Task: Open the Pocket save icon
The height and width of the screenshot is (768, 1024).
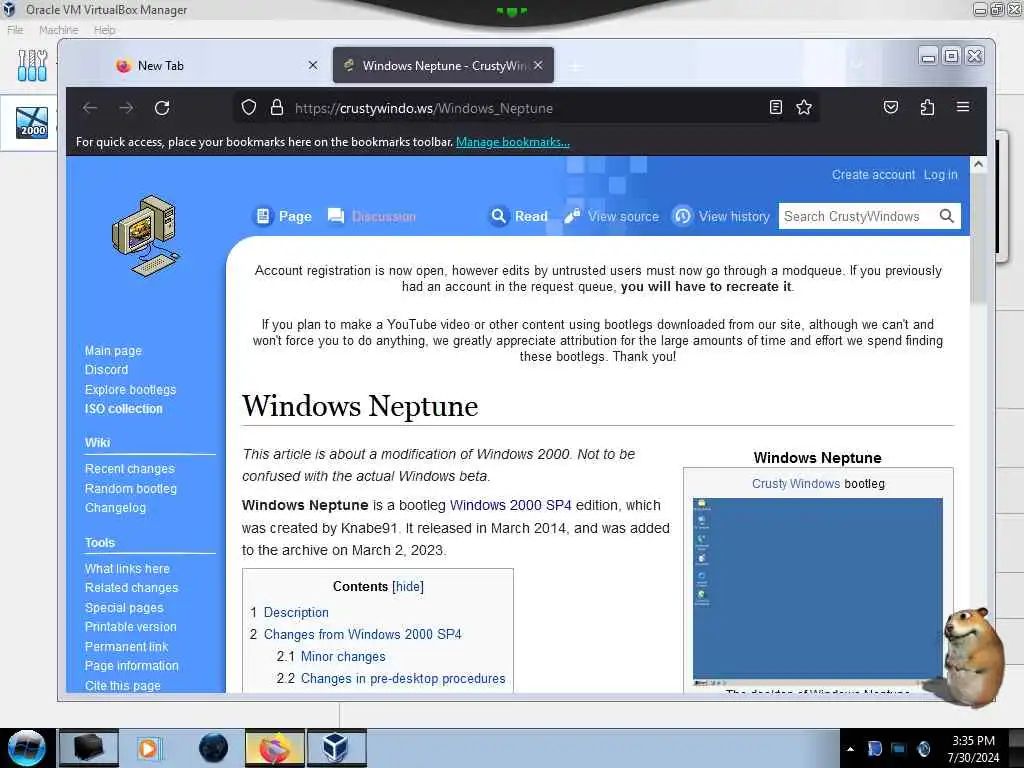Action: (x=891, y=107)
